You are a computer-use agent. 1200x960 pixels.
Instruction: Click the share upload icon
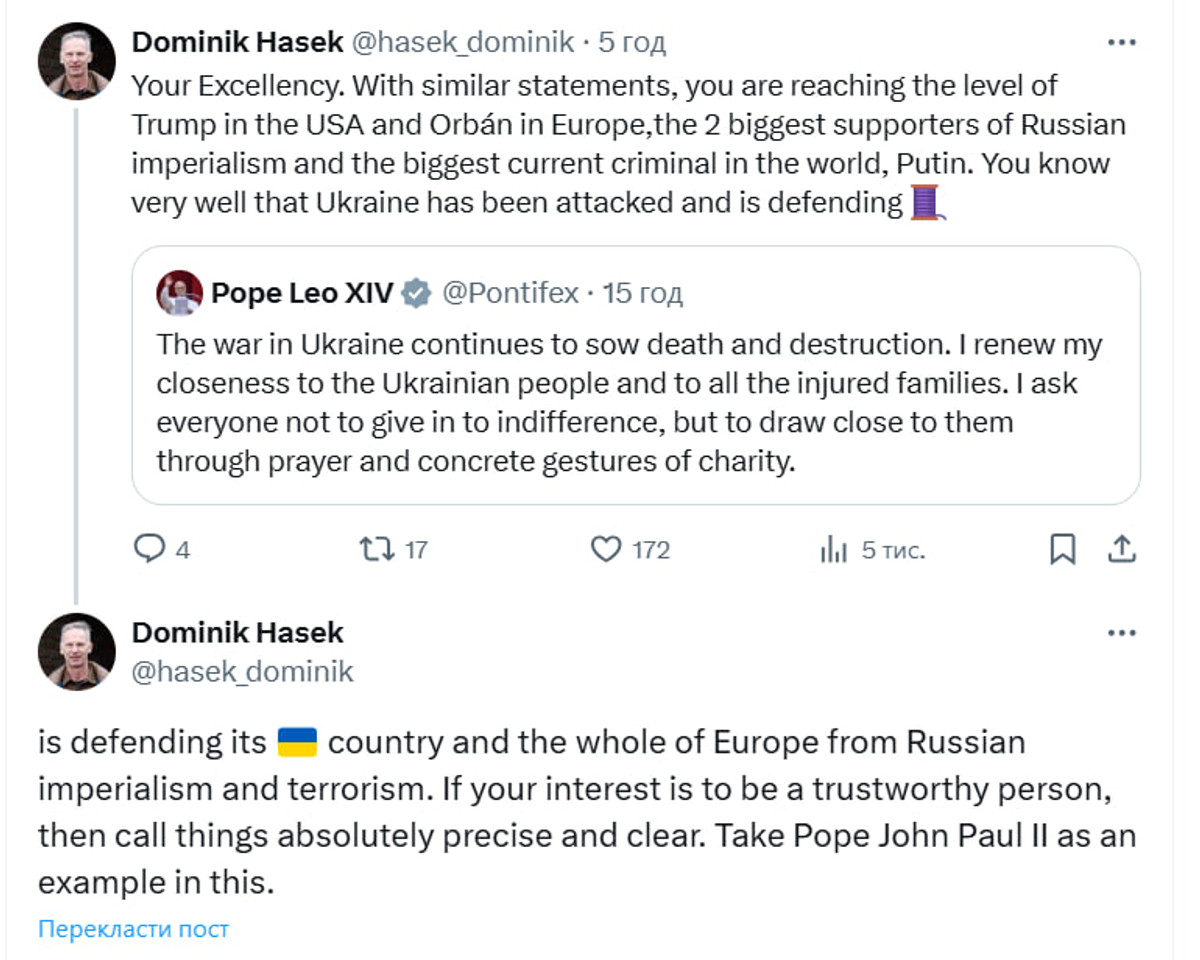pos(1122,549)
